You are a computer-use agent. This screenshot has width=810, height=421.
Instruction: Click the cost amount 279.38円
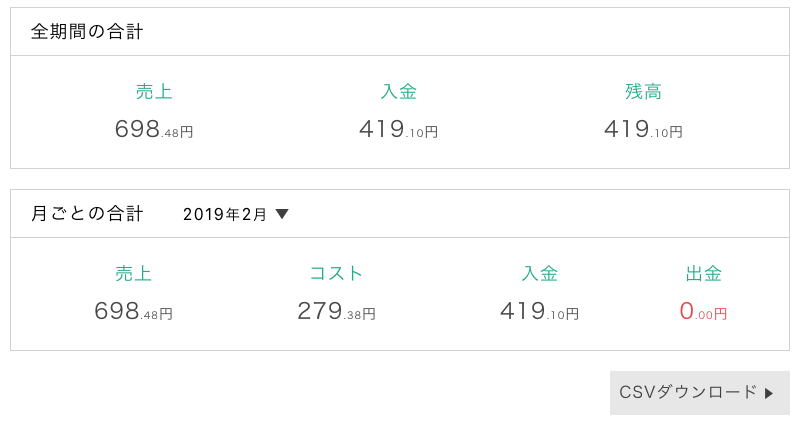(336, 311)
